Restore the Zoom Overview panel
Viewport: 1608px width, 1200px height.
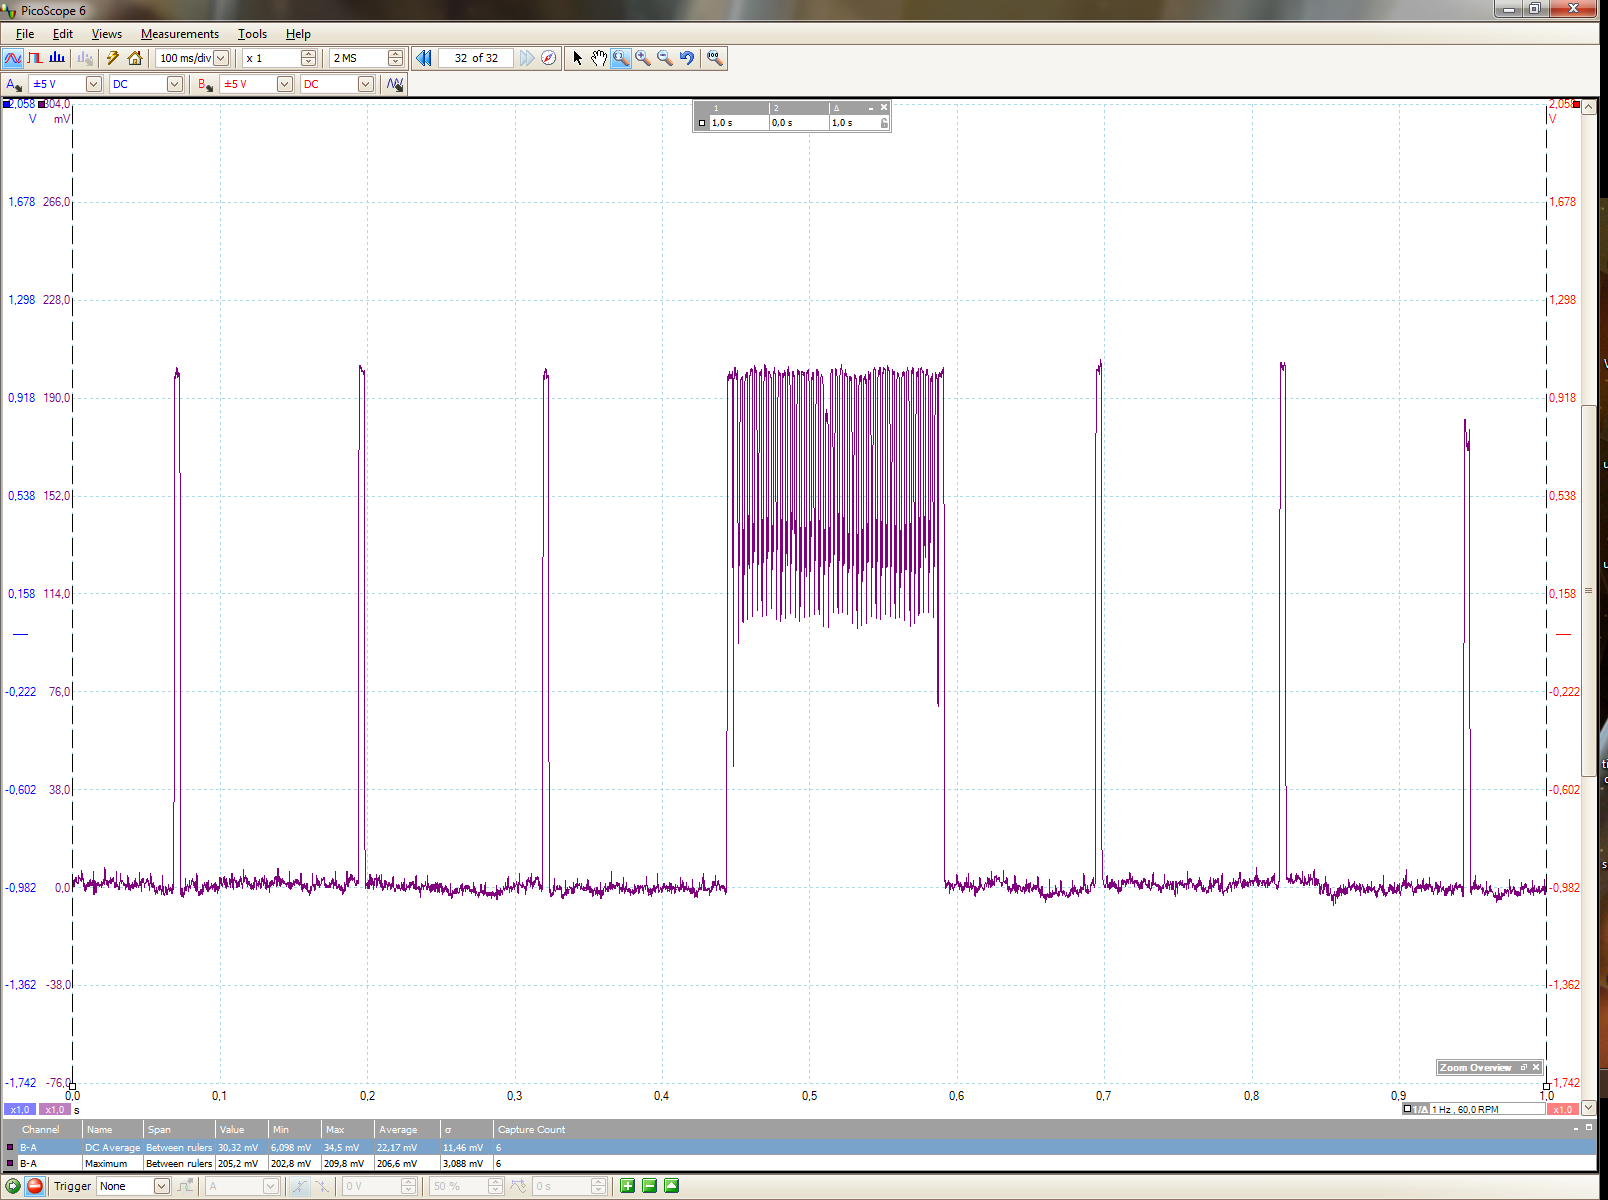pyautogui.click(x=1524, y=1067)
